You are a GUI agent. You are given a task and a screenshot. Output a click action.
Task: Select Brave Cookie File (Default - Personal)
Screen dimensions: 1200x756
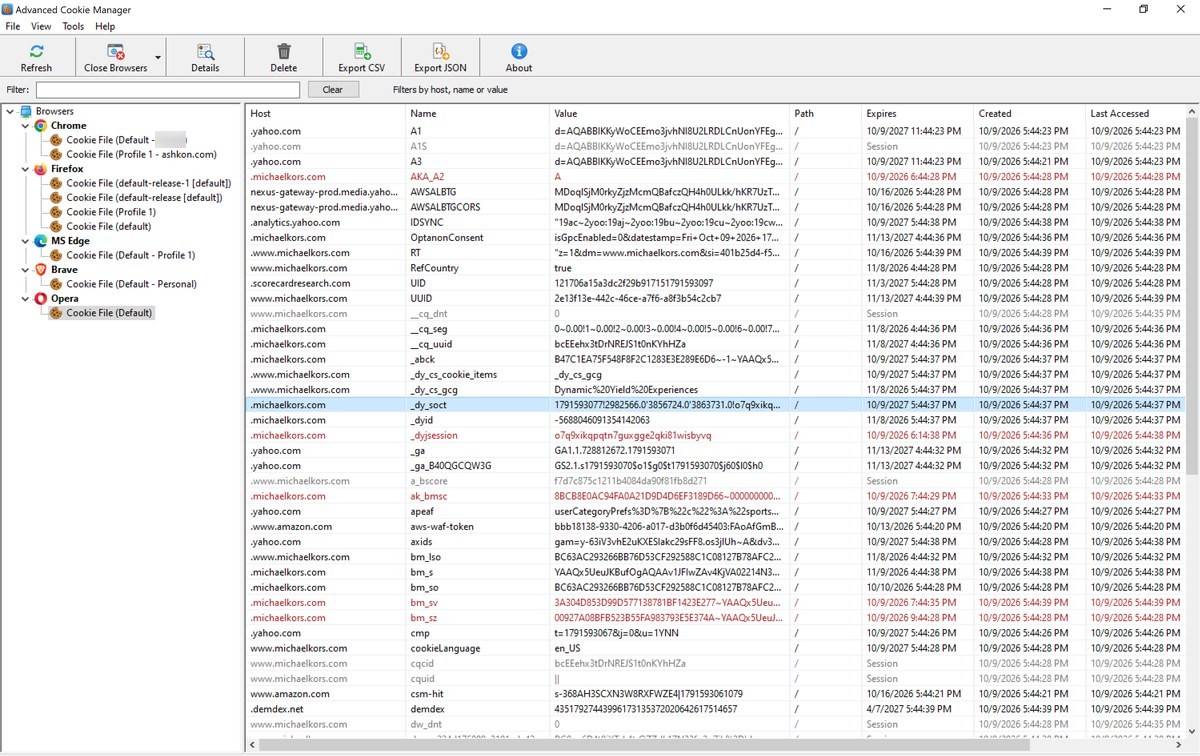click(x=131, y=284)
